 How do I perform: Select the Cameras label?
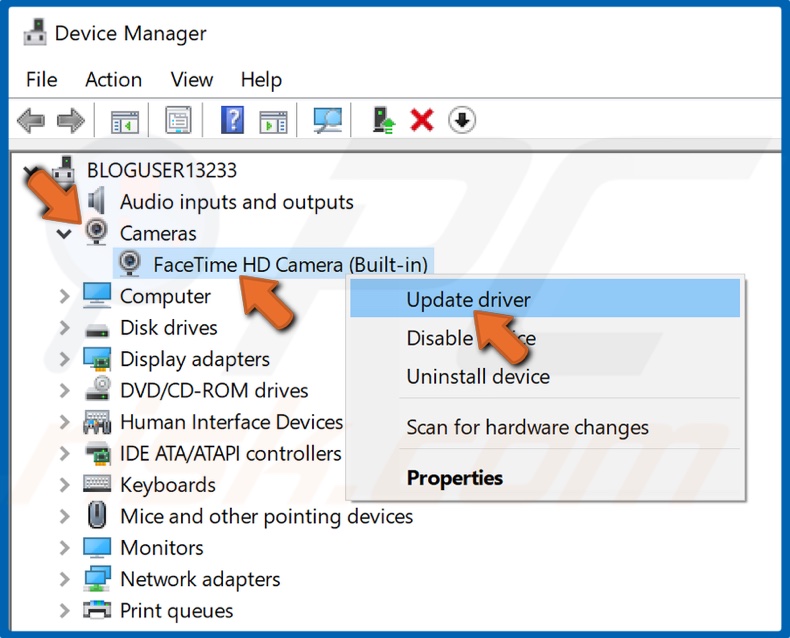tap(158, 233)
